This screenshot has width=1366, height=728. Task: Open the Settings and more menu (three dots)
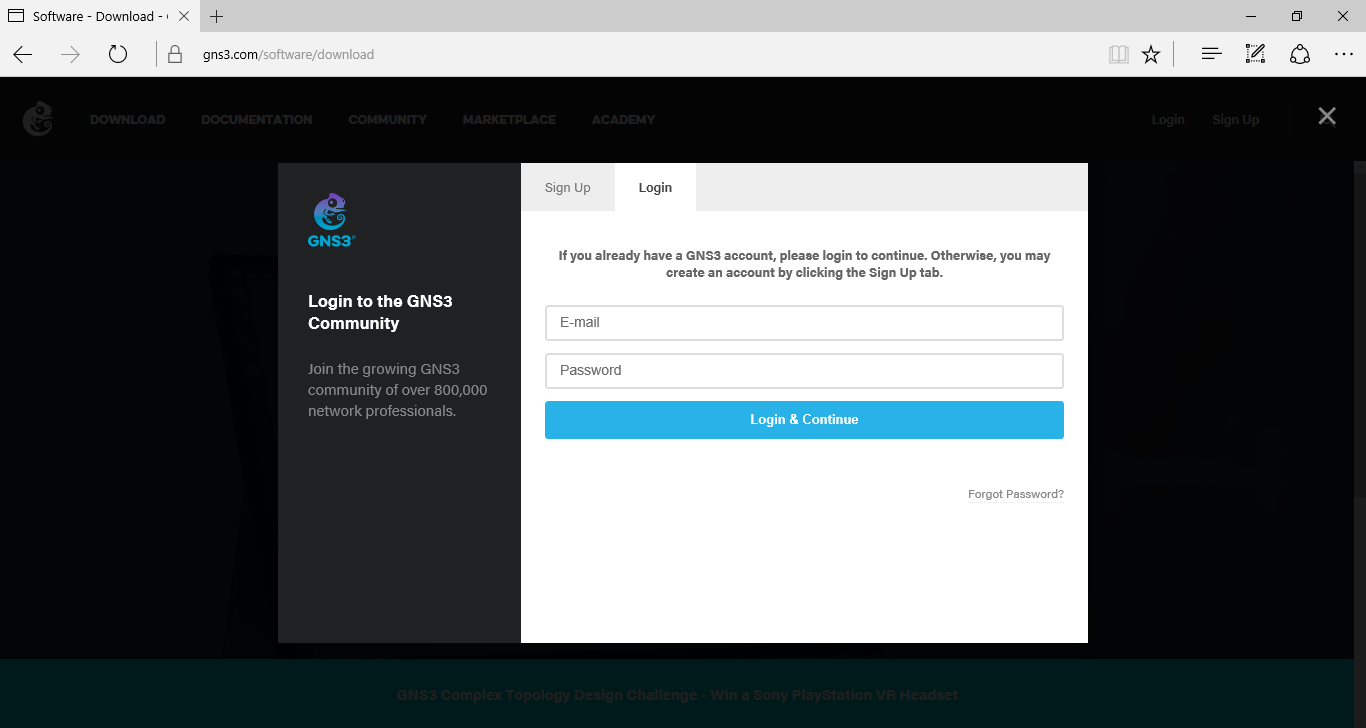click(1345, 54)
